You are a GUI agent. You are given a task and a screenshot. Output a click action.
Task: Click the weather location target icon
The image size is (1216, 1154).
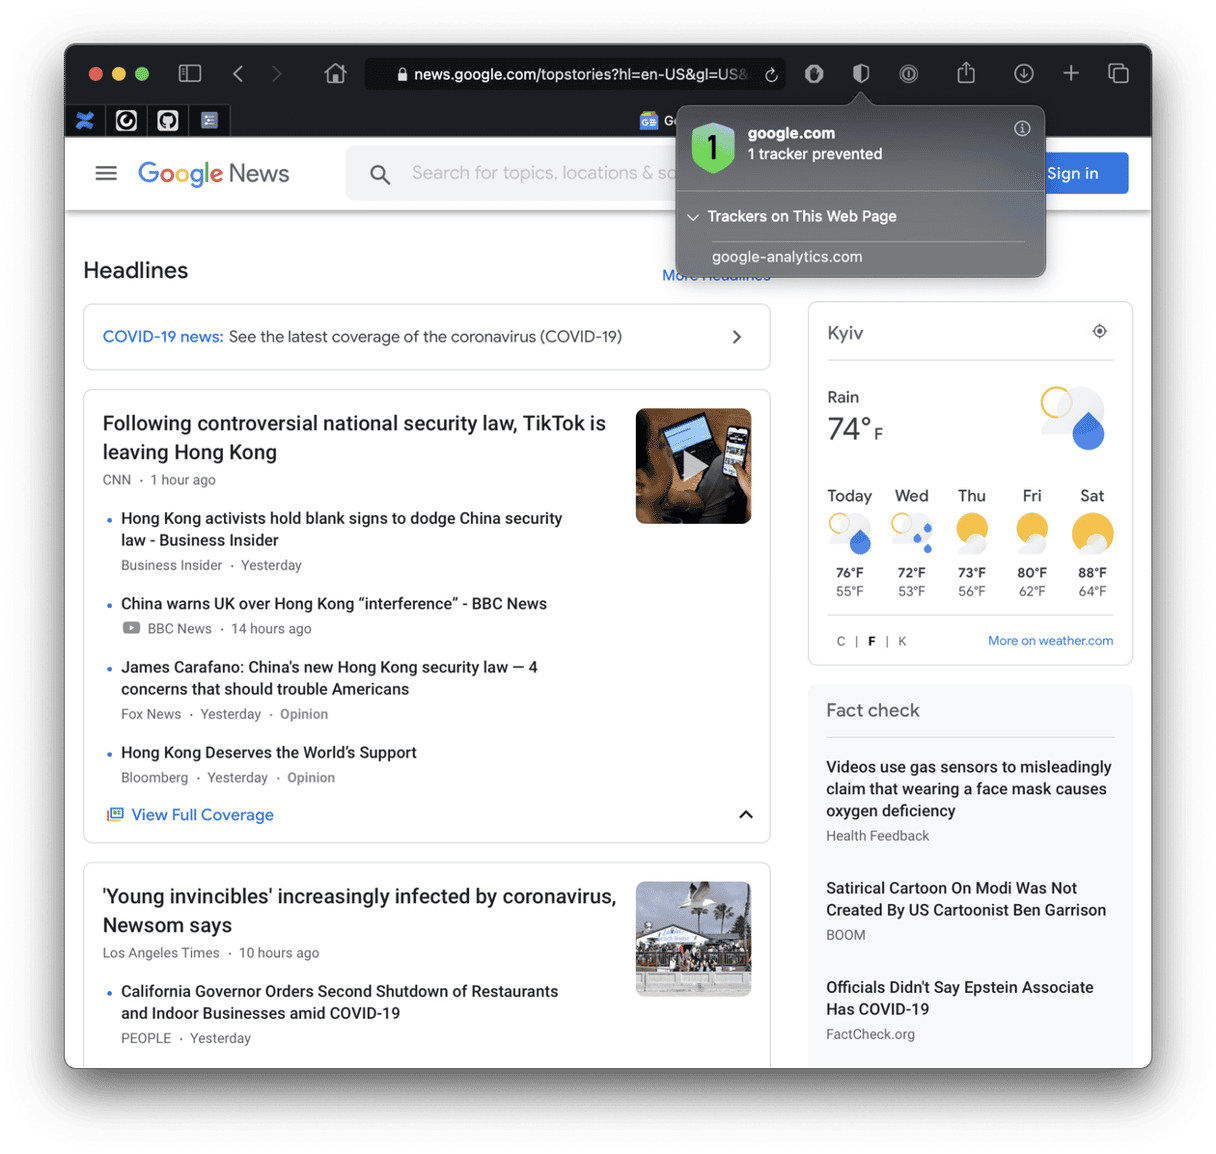1099,331
